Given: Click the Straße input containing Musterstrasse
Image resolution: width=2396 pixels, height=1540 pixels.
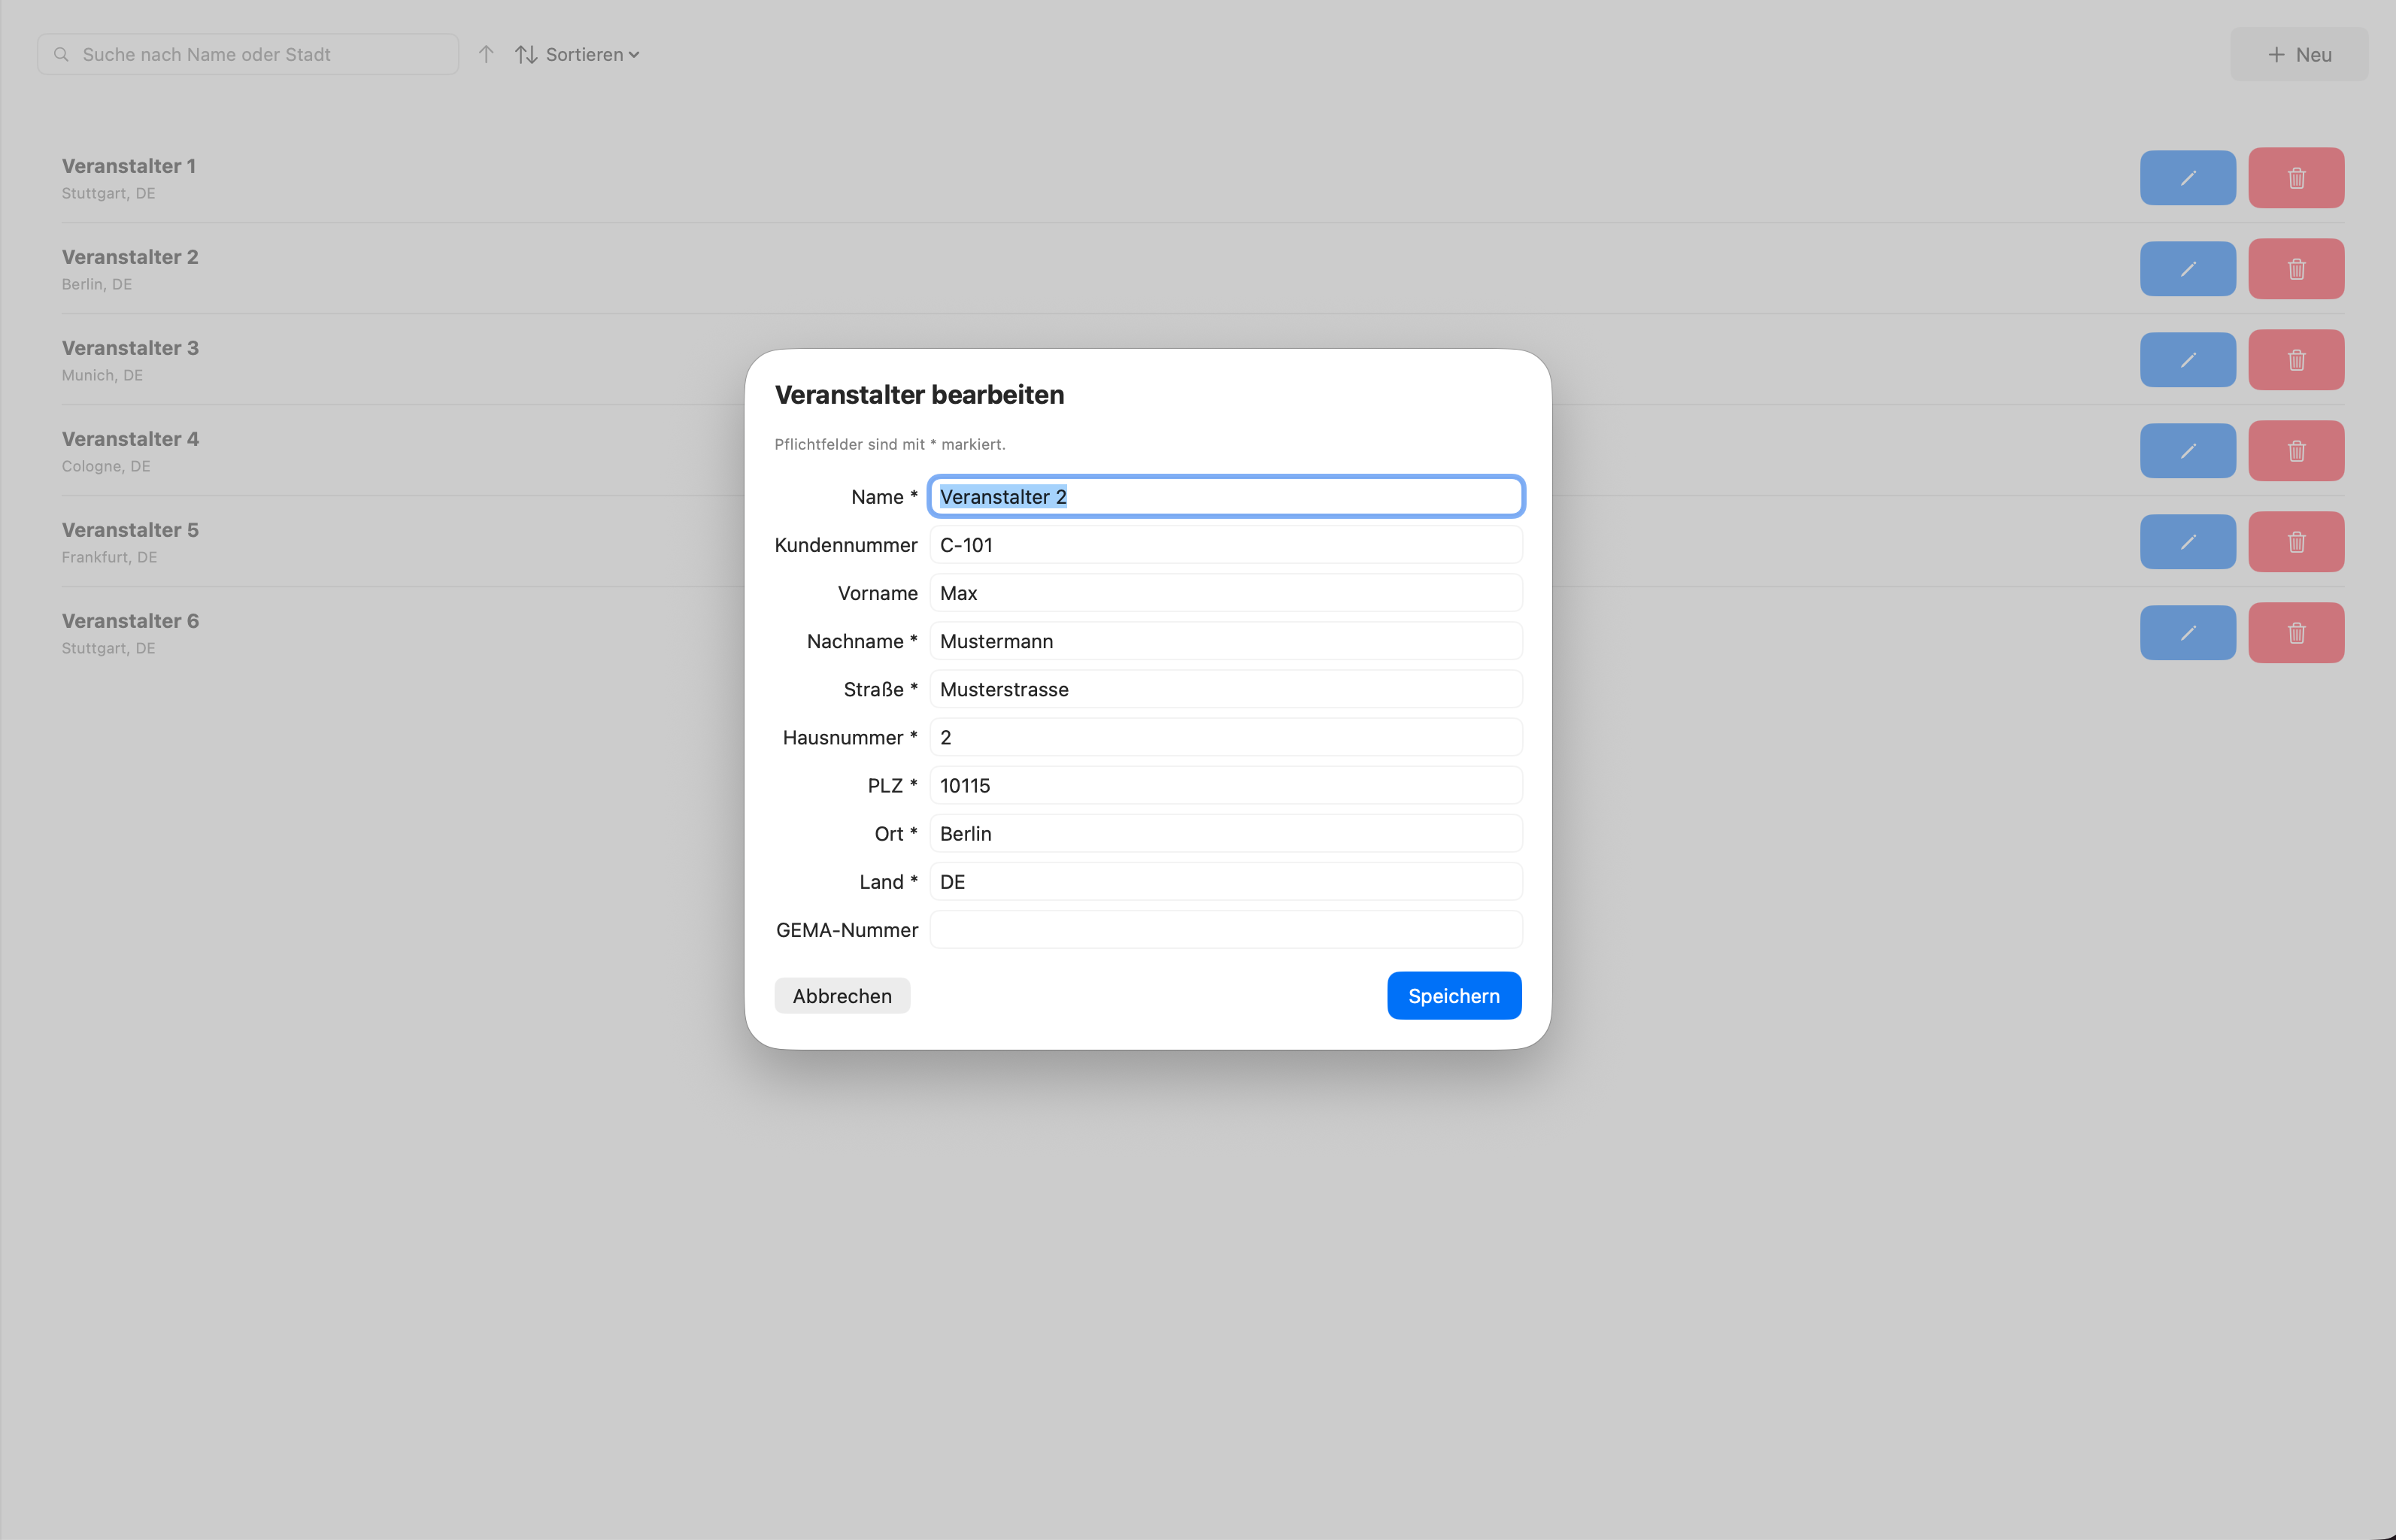Looking at the screenshot, I should 1225,689.
